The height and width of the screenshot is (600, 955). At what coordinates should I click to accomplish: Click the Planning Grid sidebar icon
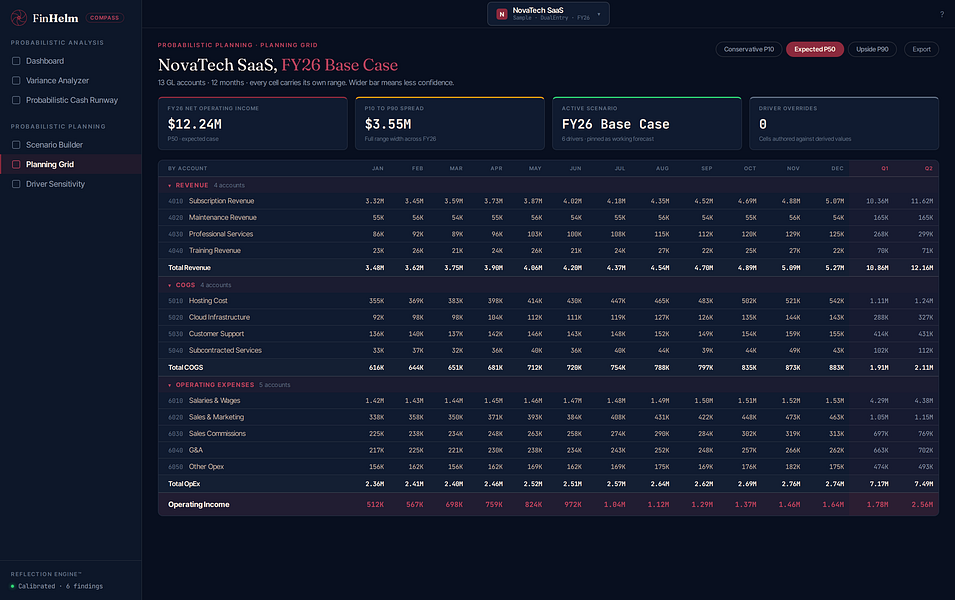click(x=16, y=164)
